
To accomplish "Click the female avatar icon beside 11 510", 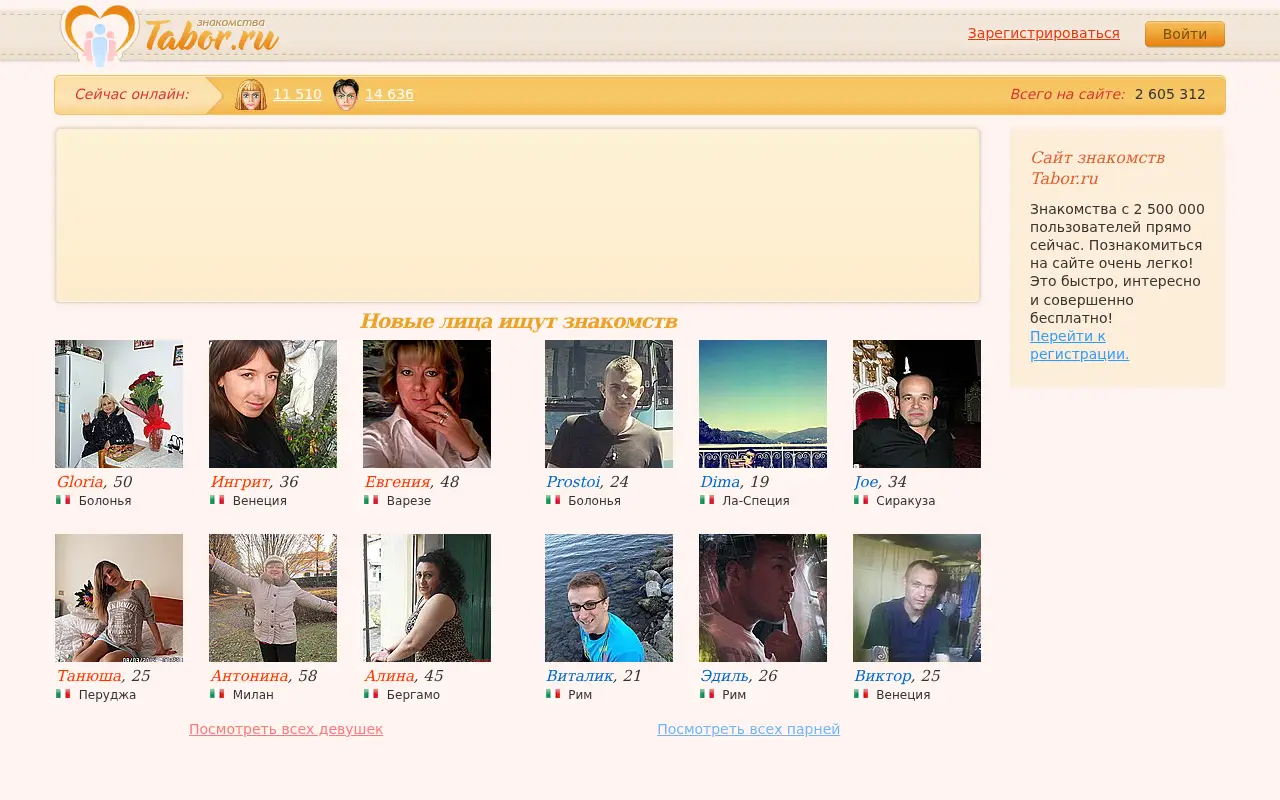I will [x=251, y=94].
